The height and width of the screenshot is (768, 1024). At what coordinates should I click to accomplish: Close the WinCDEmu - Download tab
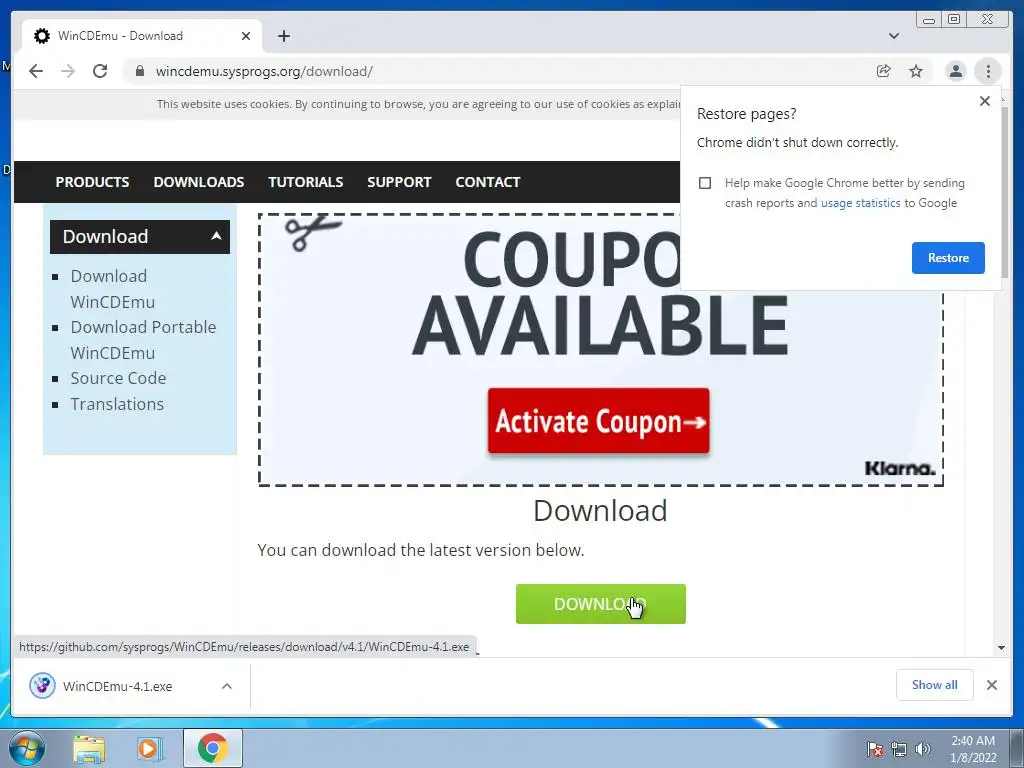[246, 36]
